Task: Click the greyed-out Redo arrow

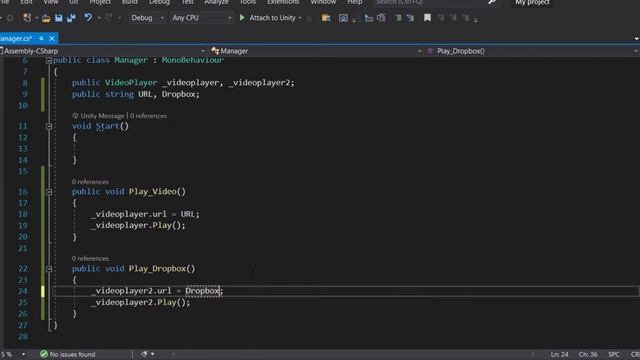Action: 109,18
